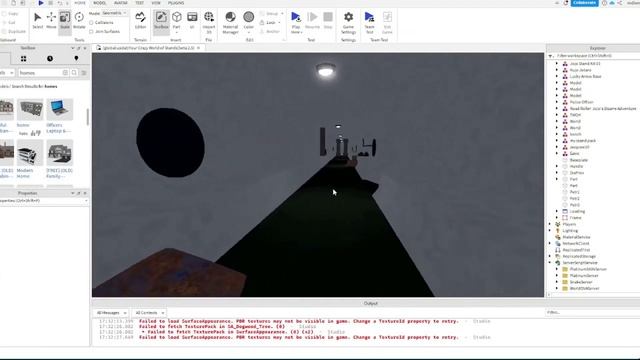Open Toolbox Recent clock tab

50,59
